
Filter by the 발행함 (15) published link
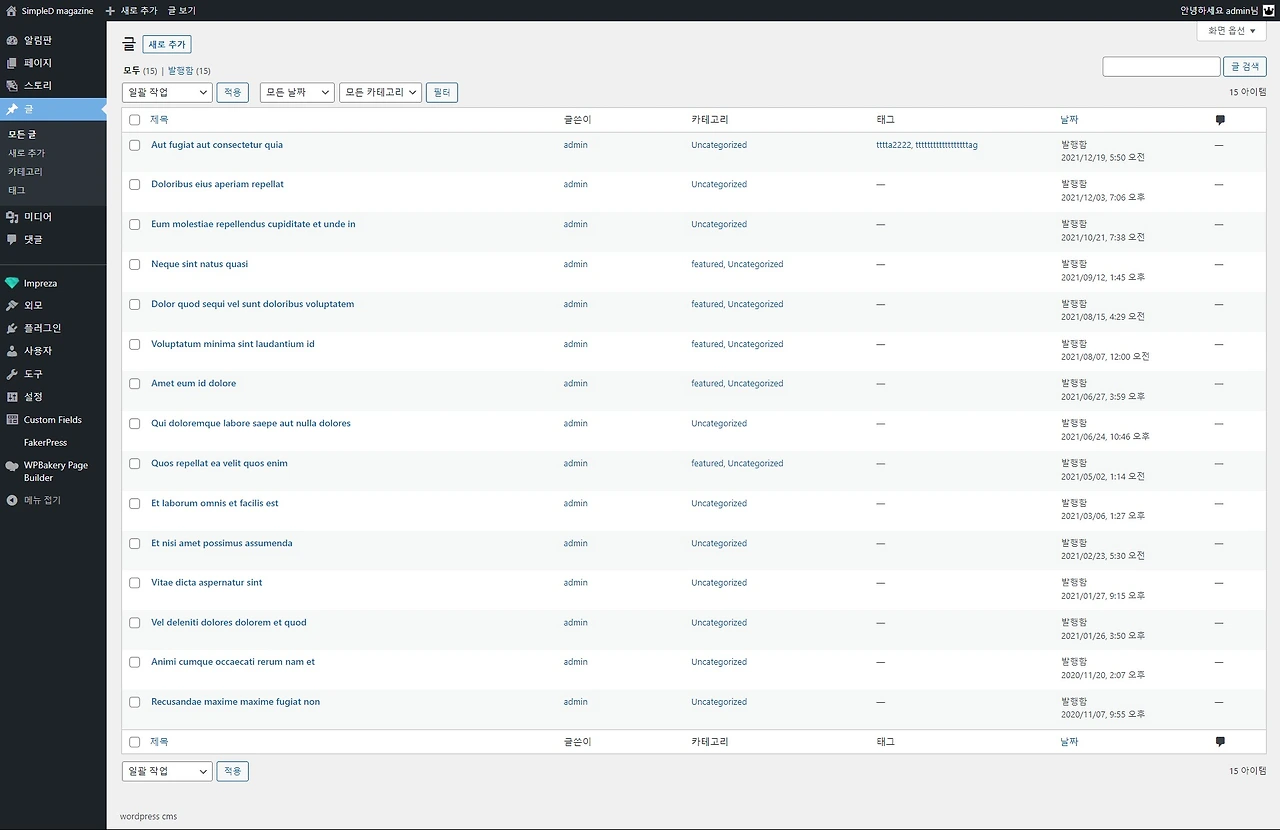189,71
